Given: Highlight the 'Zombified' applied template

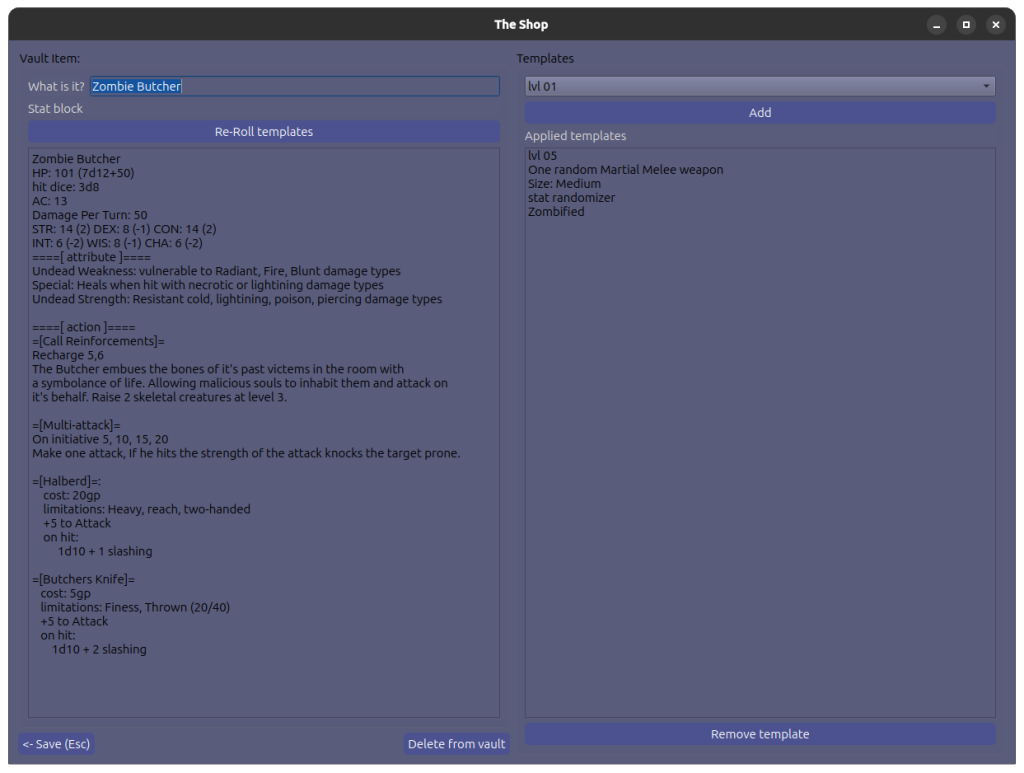Looking at the screenshot, I should 556,212.
